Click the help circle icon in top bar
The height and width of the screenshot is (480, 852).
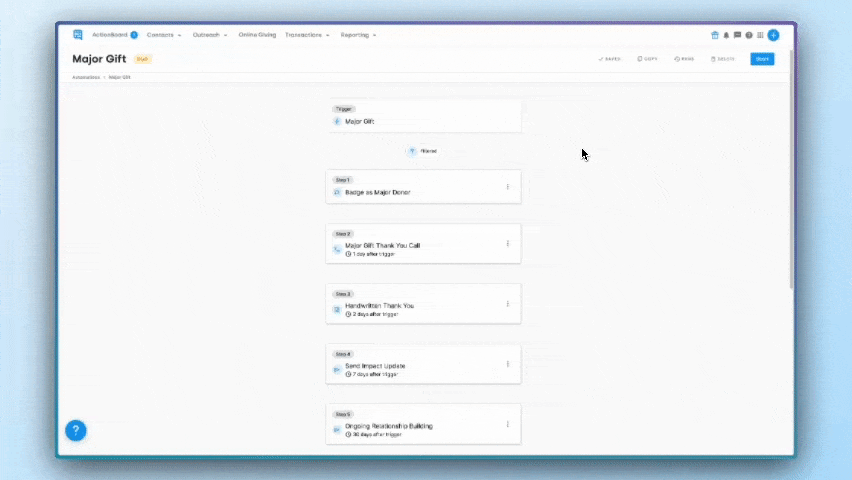pyautogui.click(x=749, y=35)
